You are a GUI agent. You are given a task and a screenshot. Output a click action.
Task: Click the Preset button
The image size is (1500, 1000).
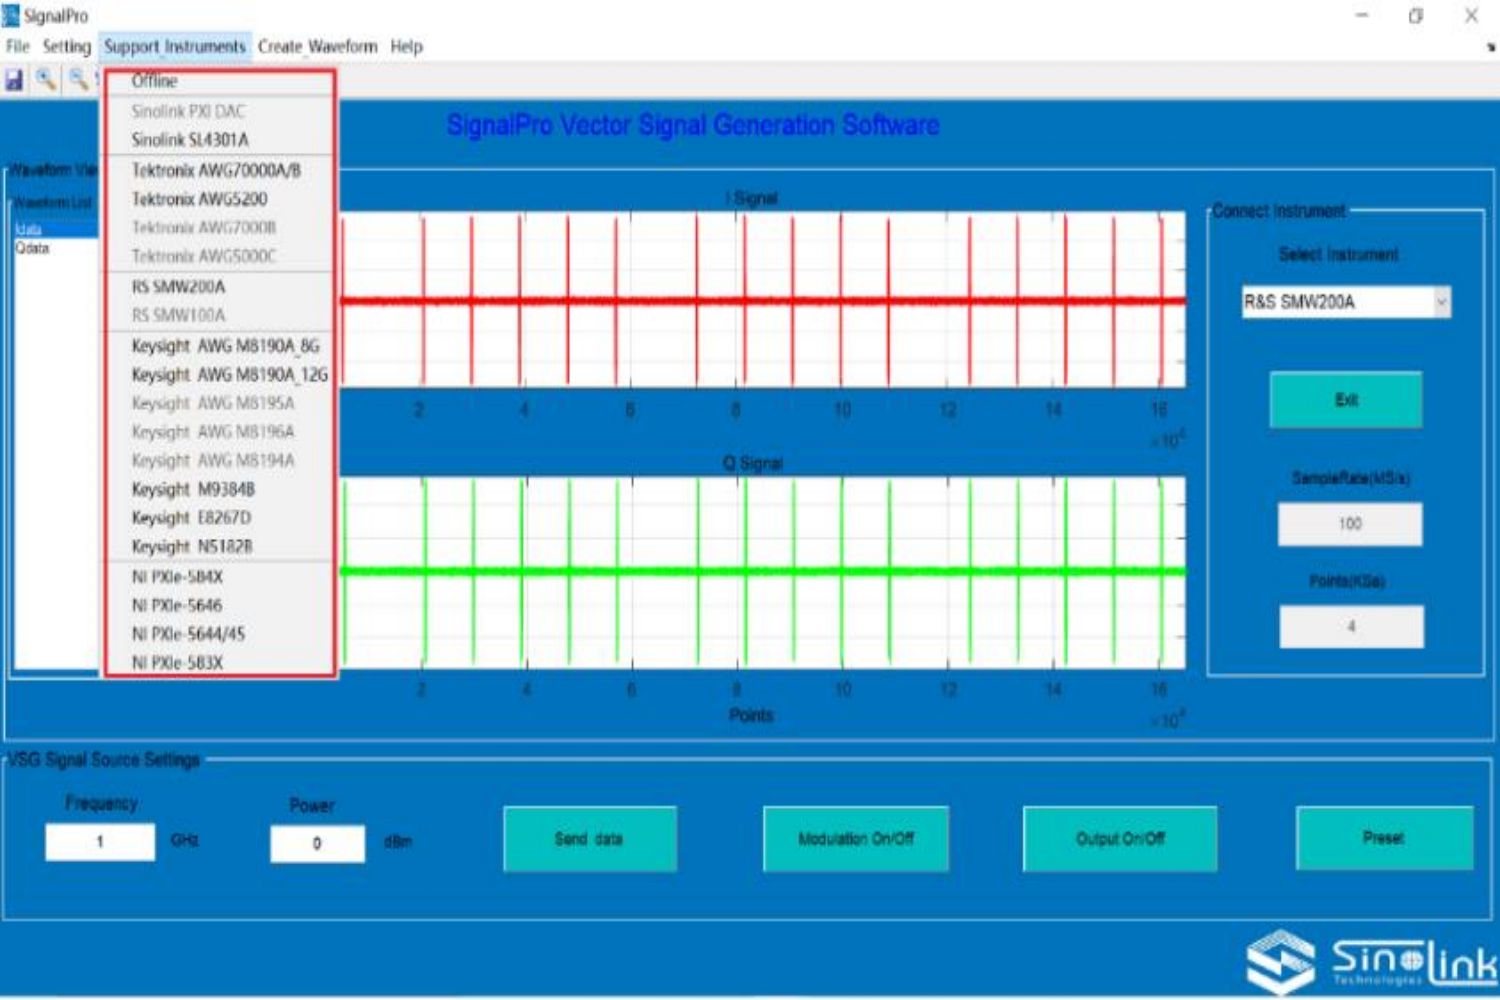coord(1383,838)
